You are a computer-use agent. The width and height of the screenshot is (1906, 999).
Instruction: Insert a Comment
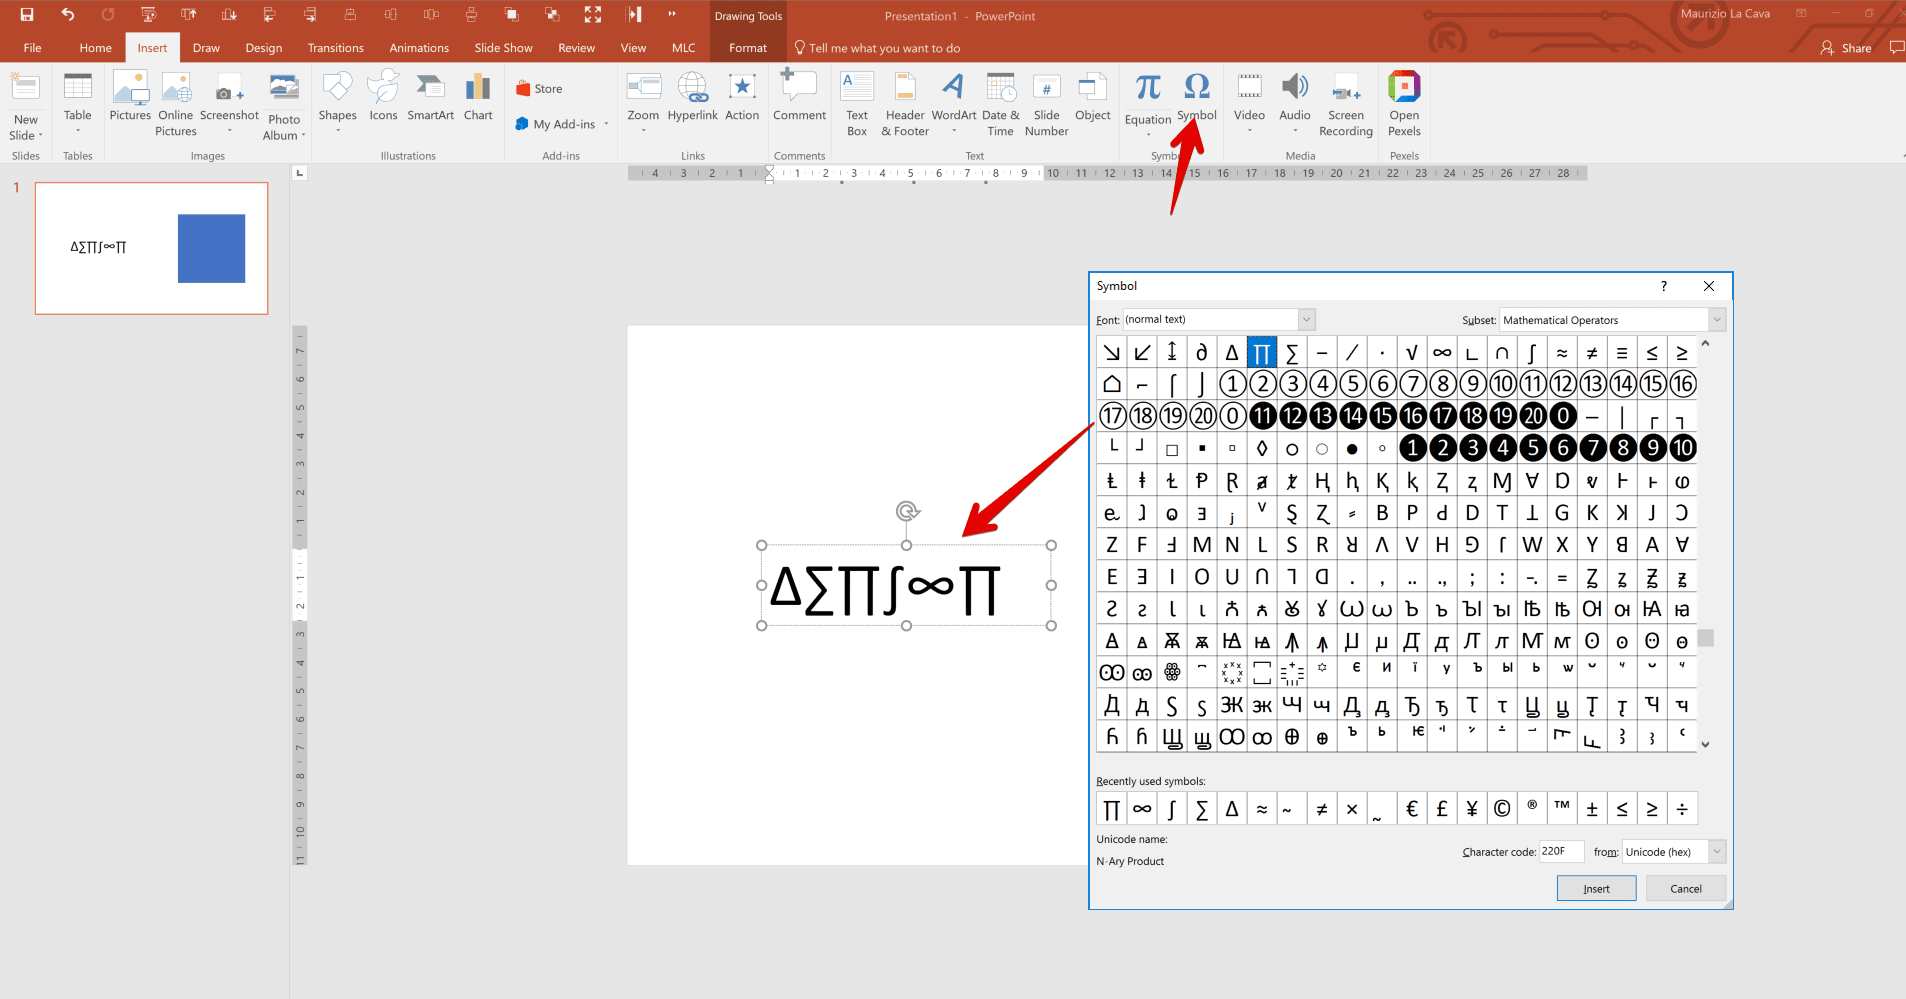(798, 95)
